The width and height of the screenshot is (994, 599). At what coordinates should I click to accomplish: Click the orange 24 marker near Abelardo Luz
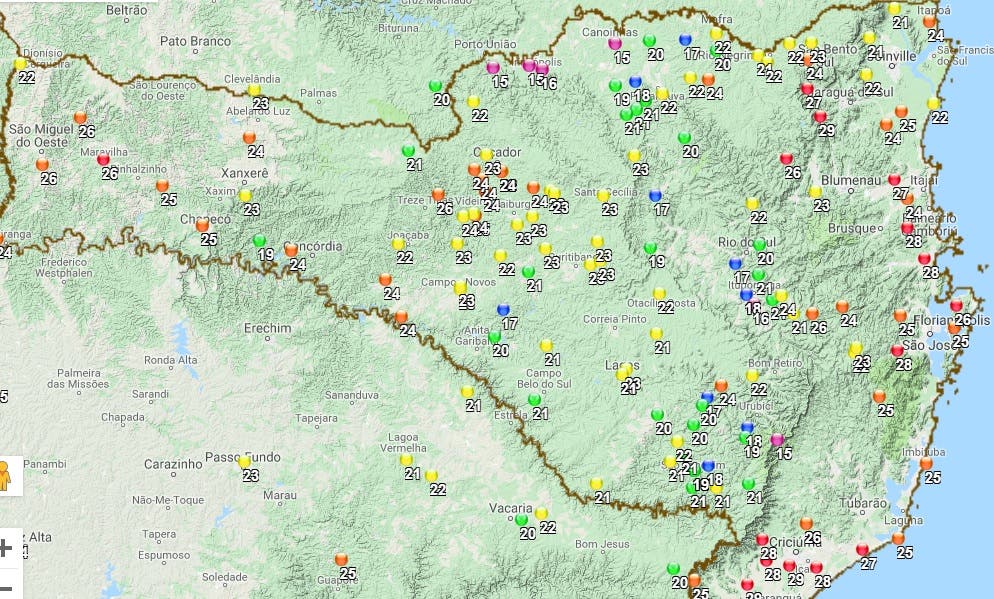click(249, 137)
